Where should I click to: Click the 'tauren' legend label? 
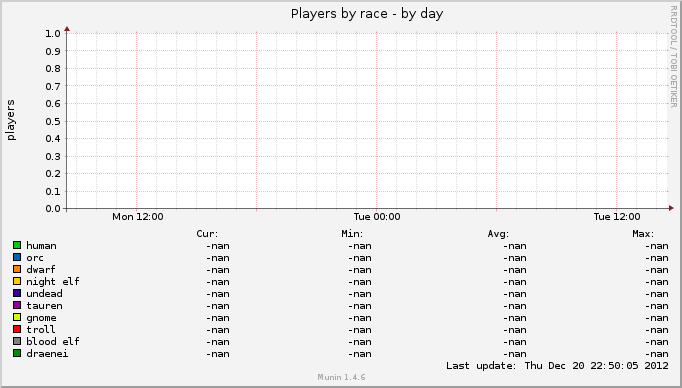coord(44,306)
